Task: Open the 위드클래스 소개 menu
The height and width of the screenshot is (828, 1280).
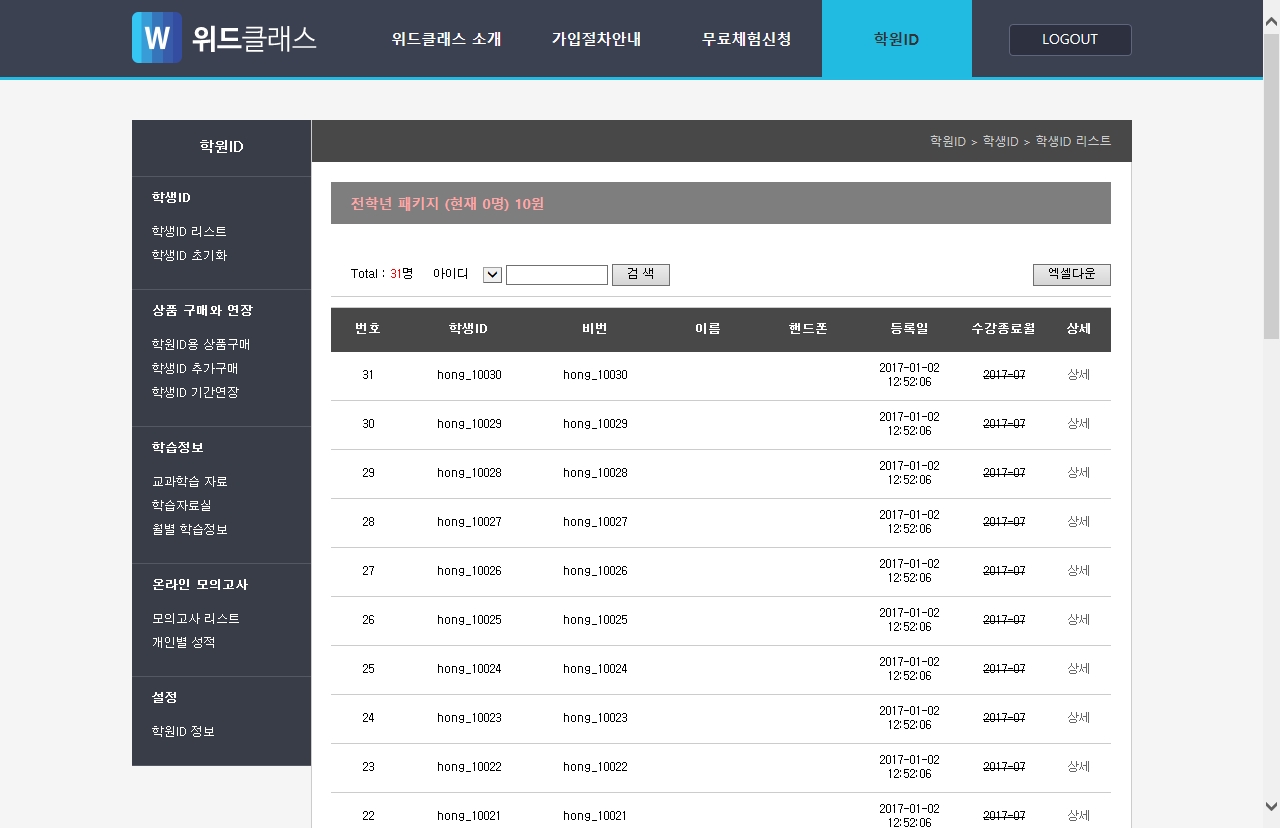Action: coord(446,39)
